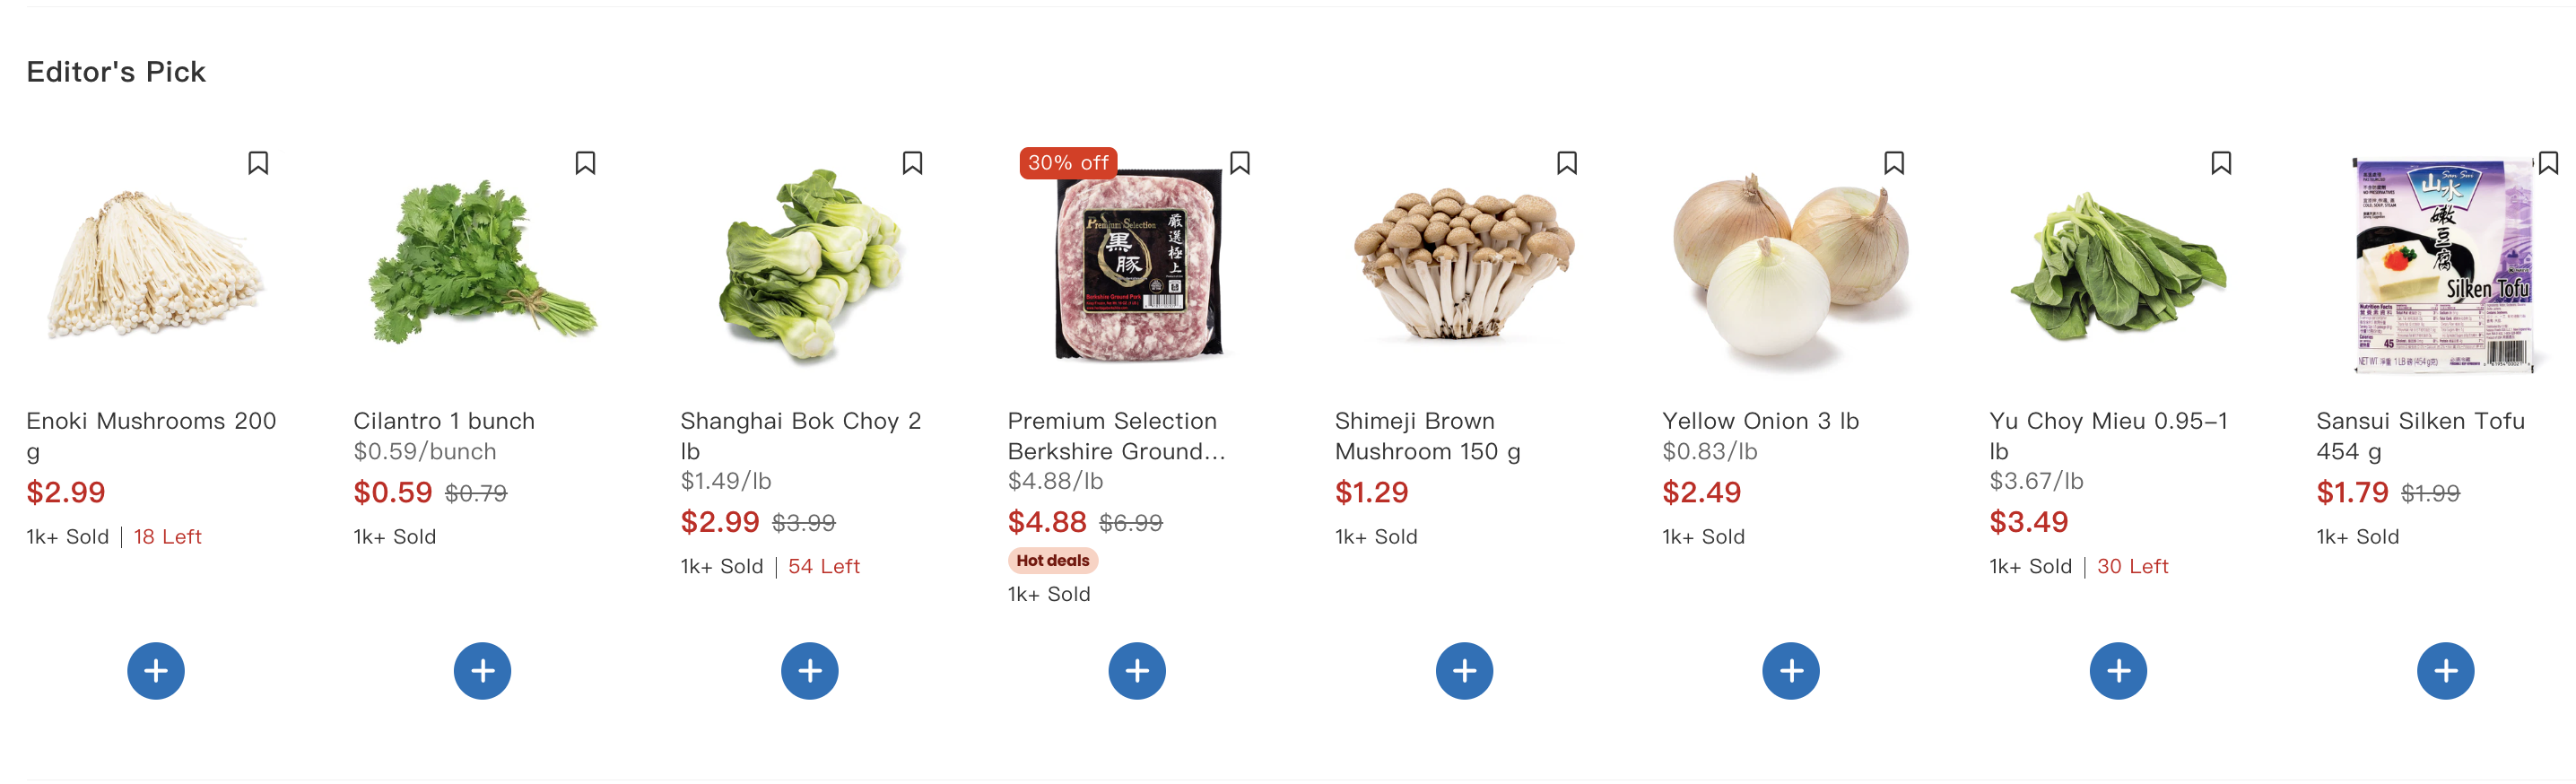Bookmark the Cilantro item

(585, 163)
